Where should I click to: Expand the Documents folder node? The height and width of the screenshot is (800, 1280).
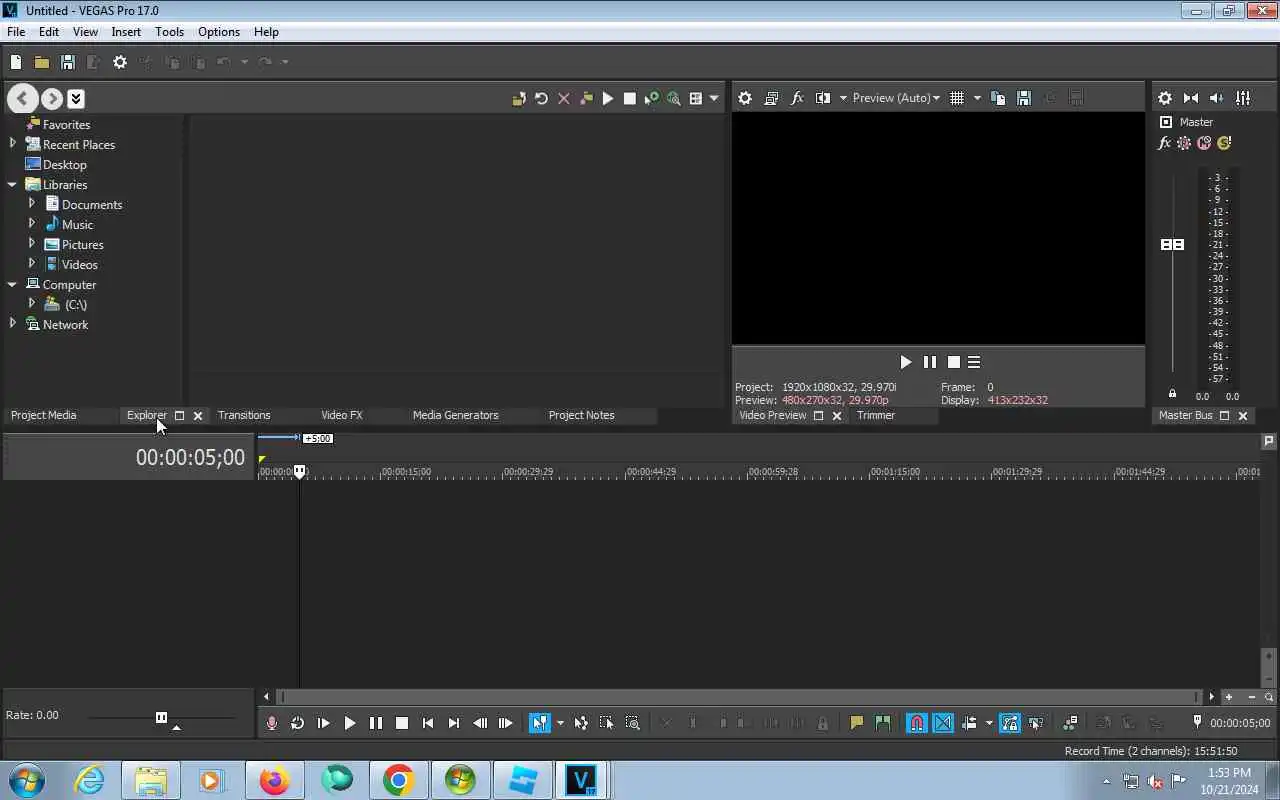point(32,204)
